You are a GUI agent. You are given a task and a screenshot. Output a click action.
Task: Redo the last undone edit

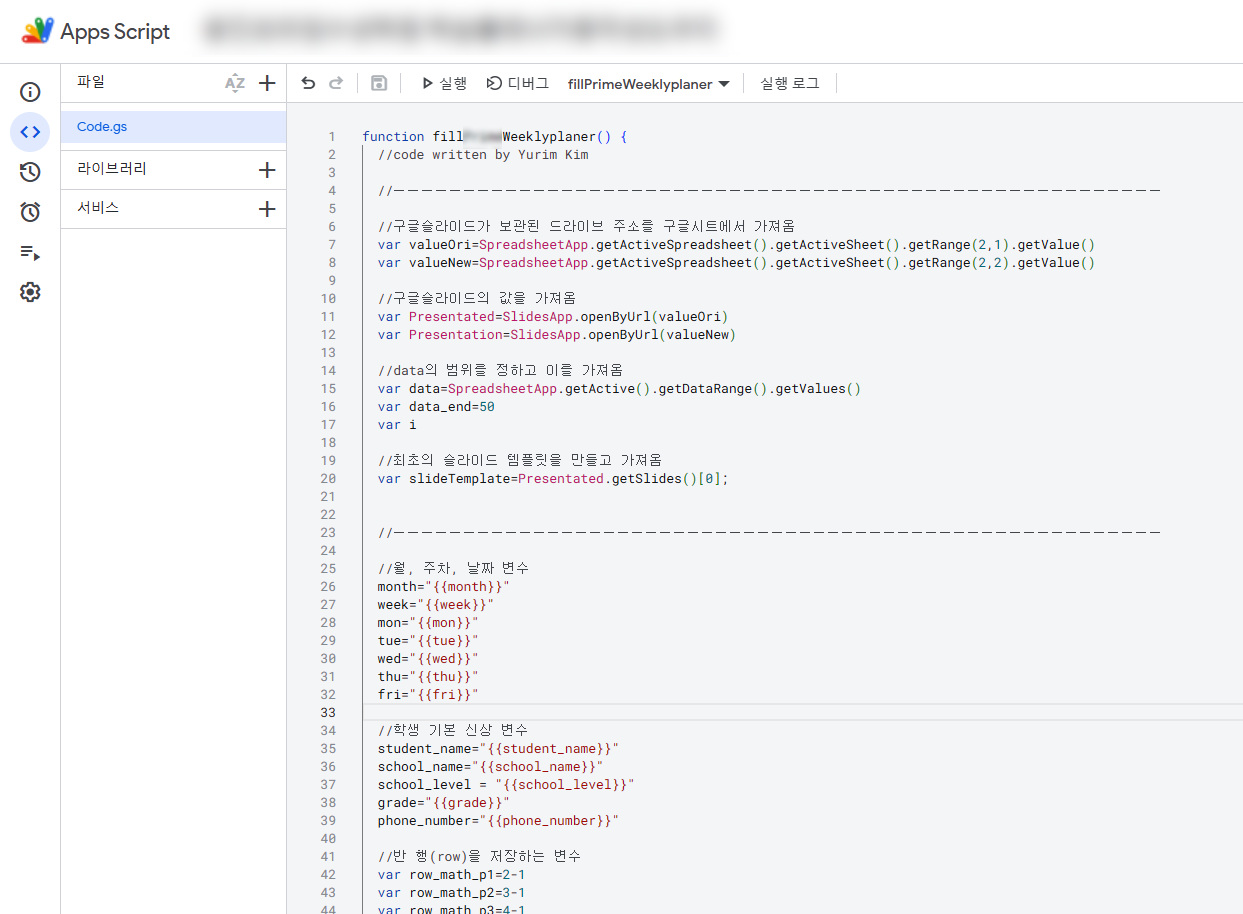pyautogui.click(x=338, y=83)
